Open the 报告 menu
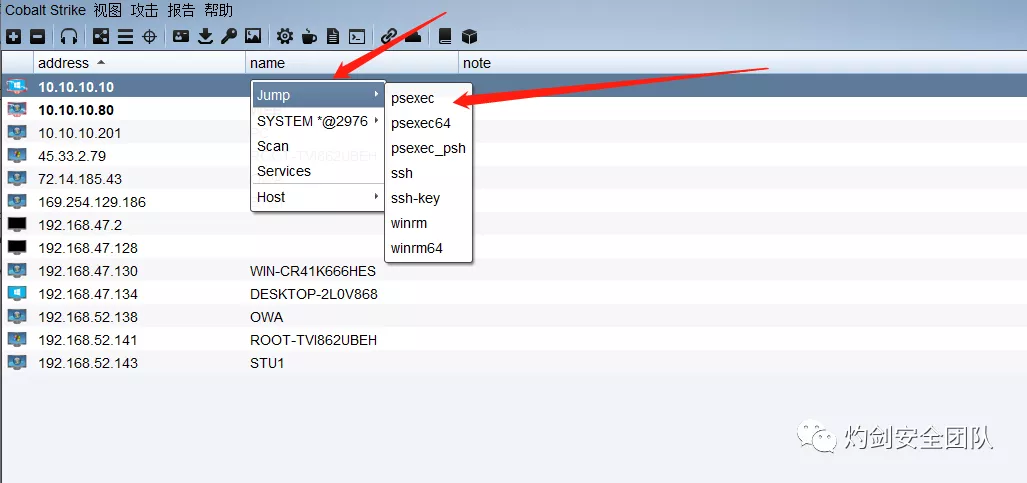1027x483 pixels. click(x=181, y=10)
